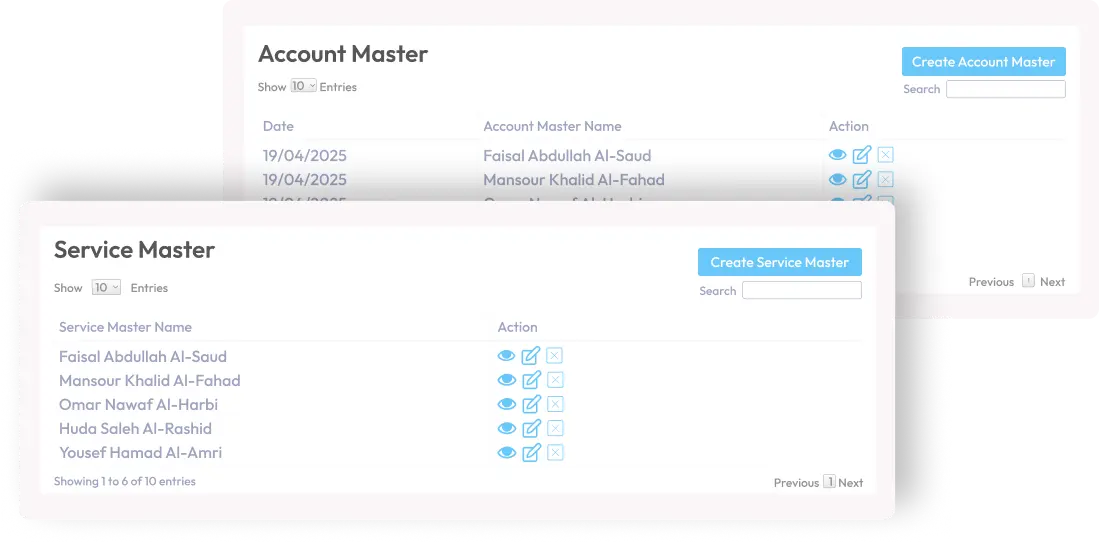1099x543 pixels.
Task: Focus the Service Master search field
Action: click(802, 290)
